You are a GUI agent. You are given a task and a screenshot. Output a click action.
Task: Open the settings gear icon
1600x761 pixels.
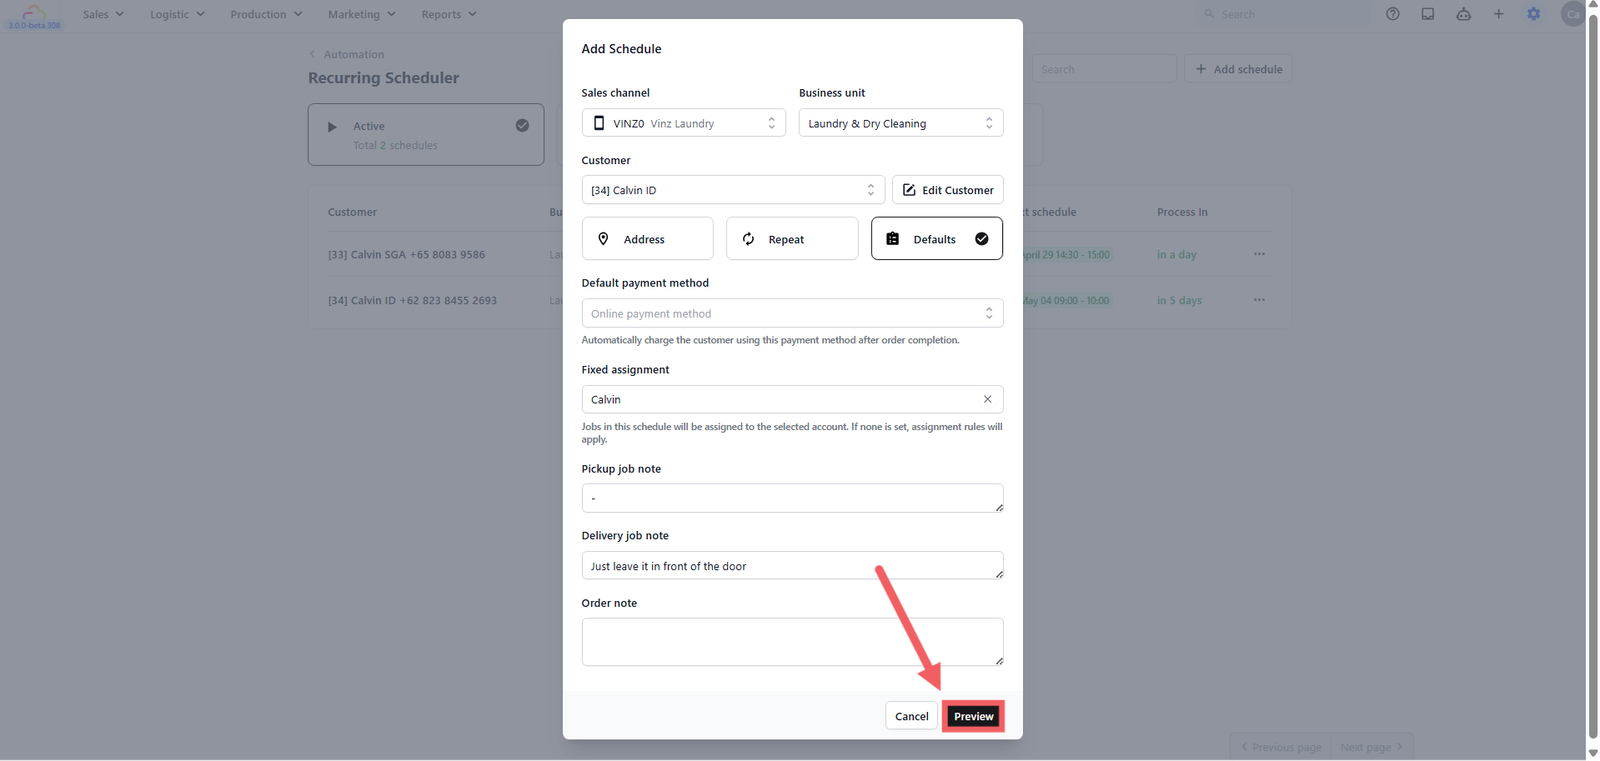tap(1534, 14)
